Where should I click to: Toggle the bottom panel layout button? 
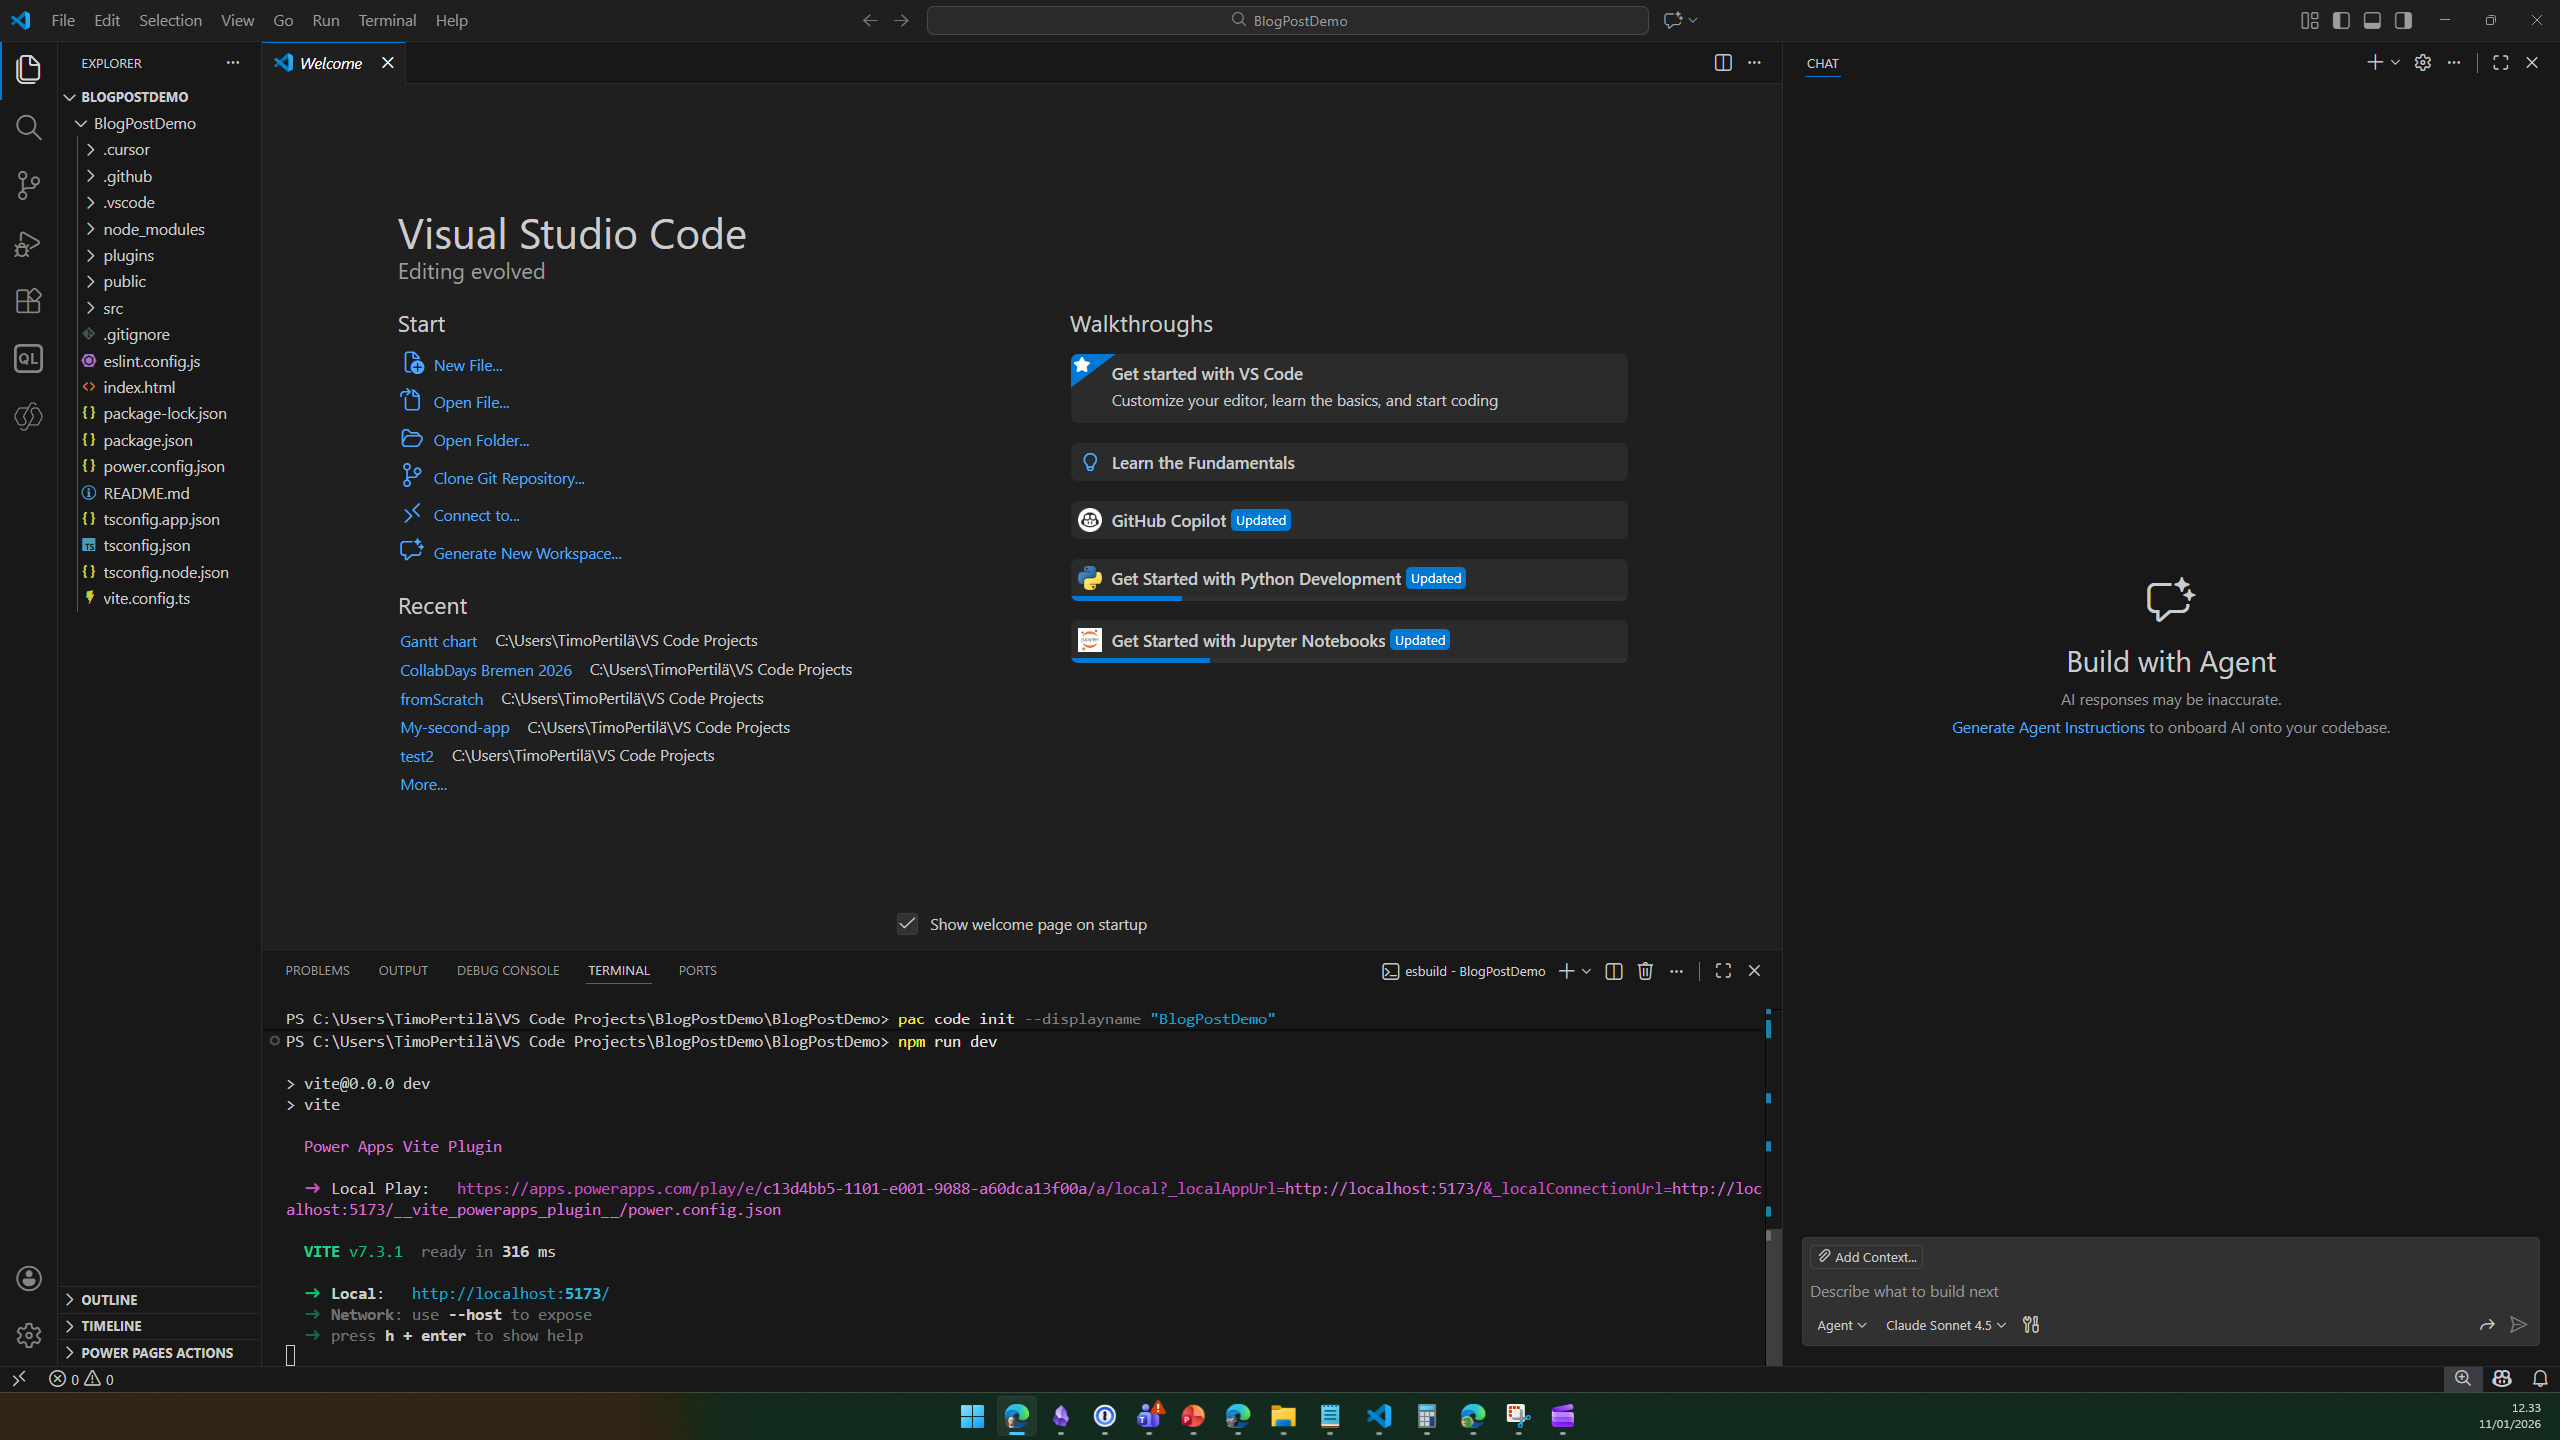tap(2372, 20)
